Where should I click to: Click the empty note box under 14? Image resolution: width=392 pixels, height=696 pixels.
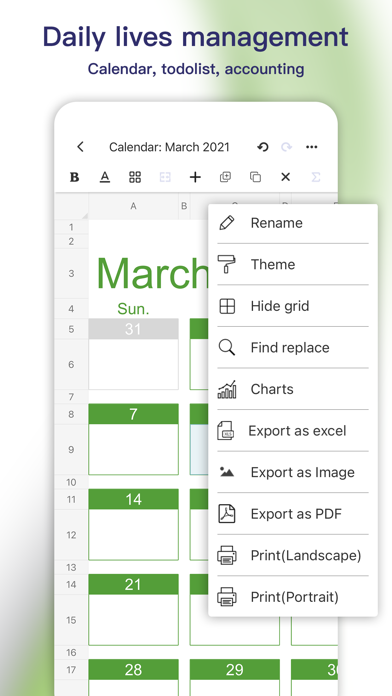coord(133,534)
